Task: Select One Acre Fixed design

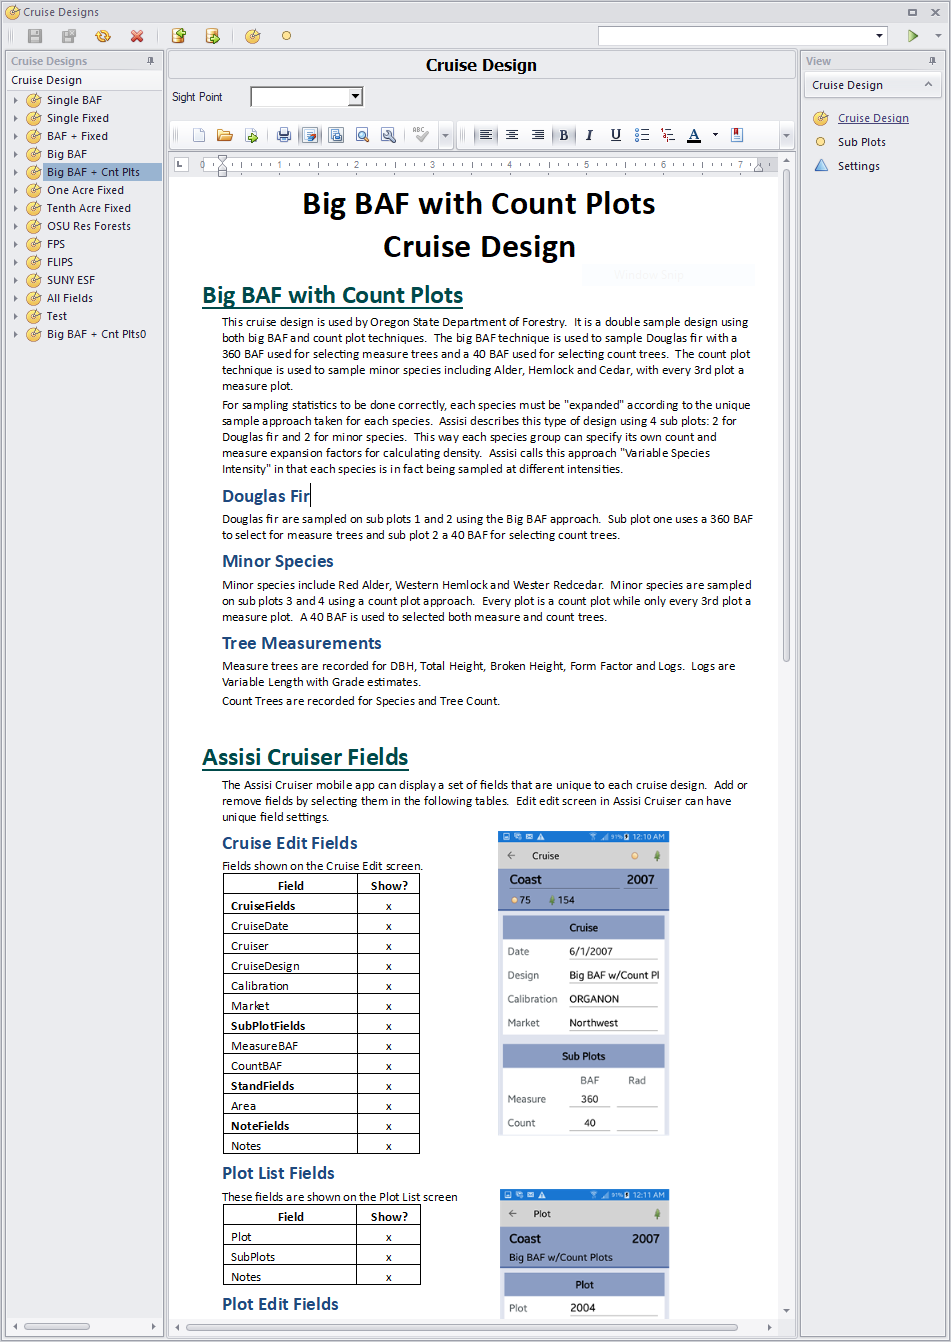Action: [85, 190]
